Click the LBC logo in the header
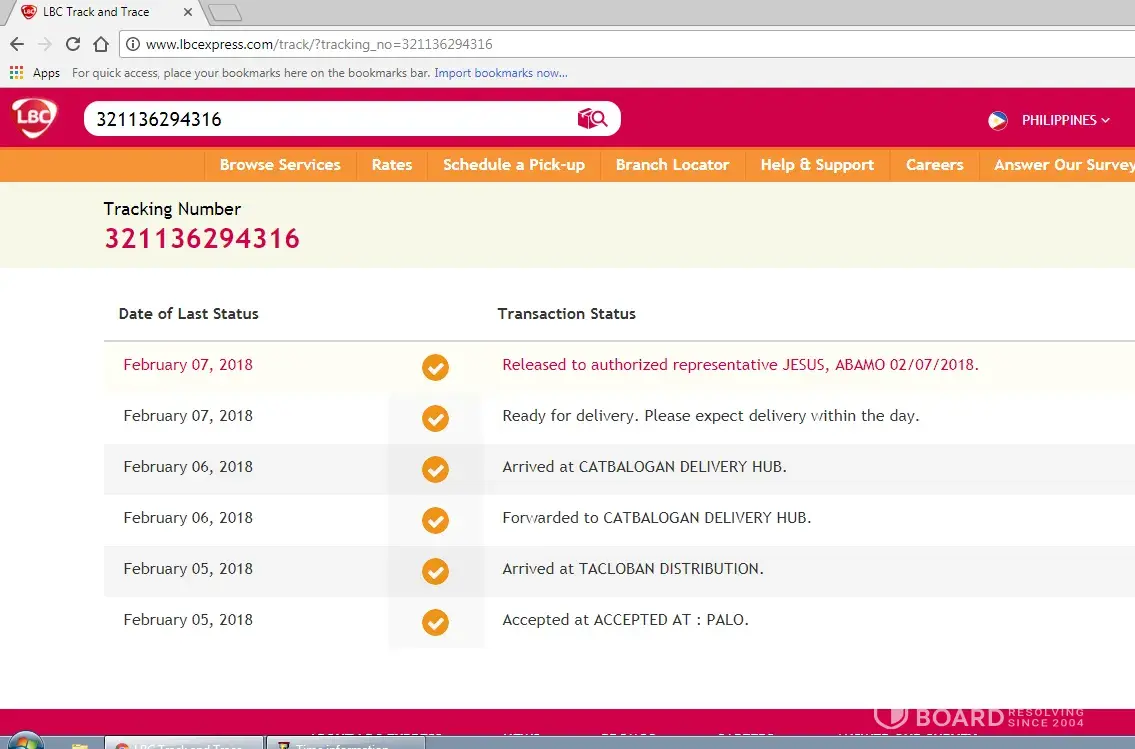The height and width of the screenshot is (749, 1135). (34, 118)
